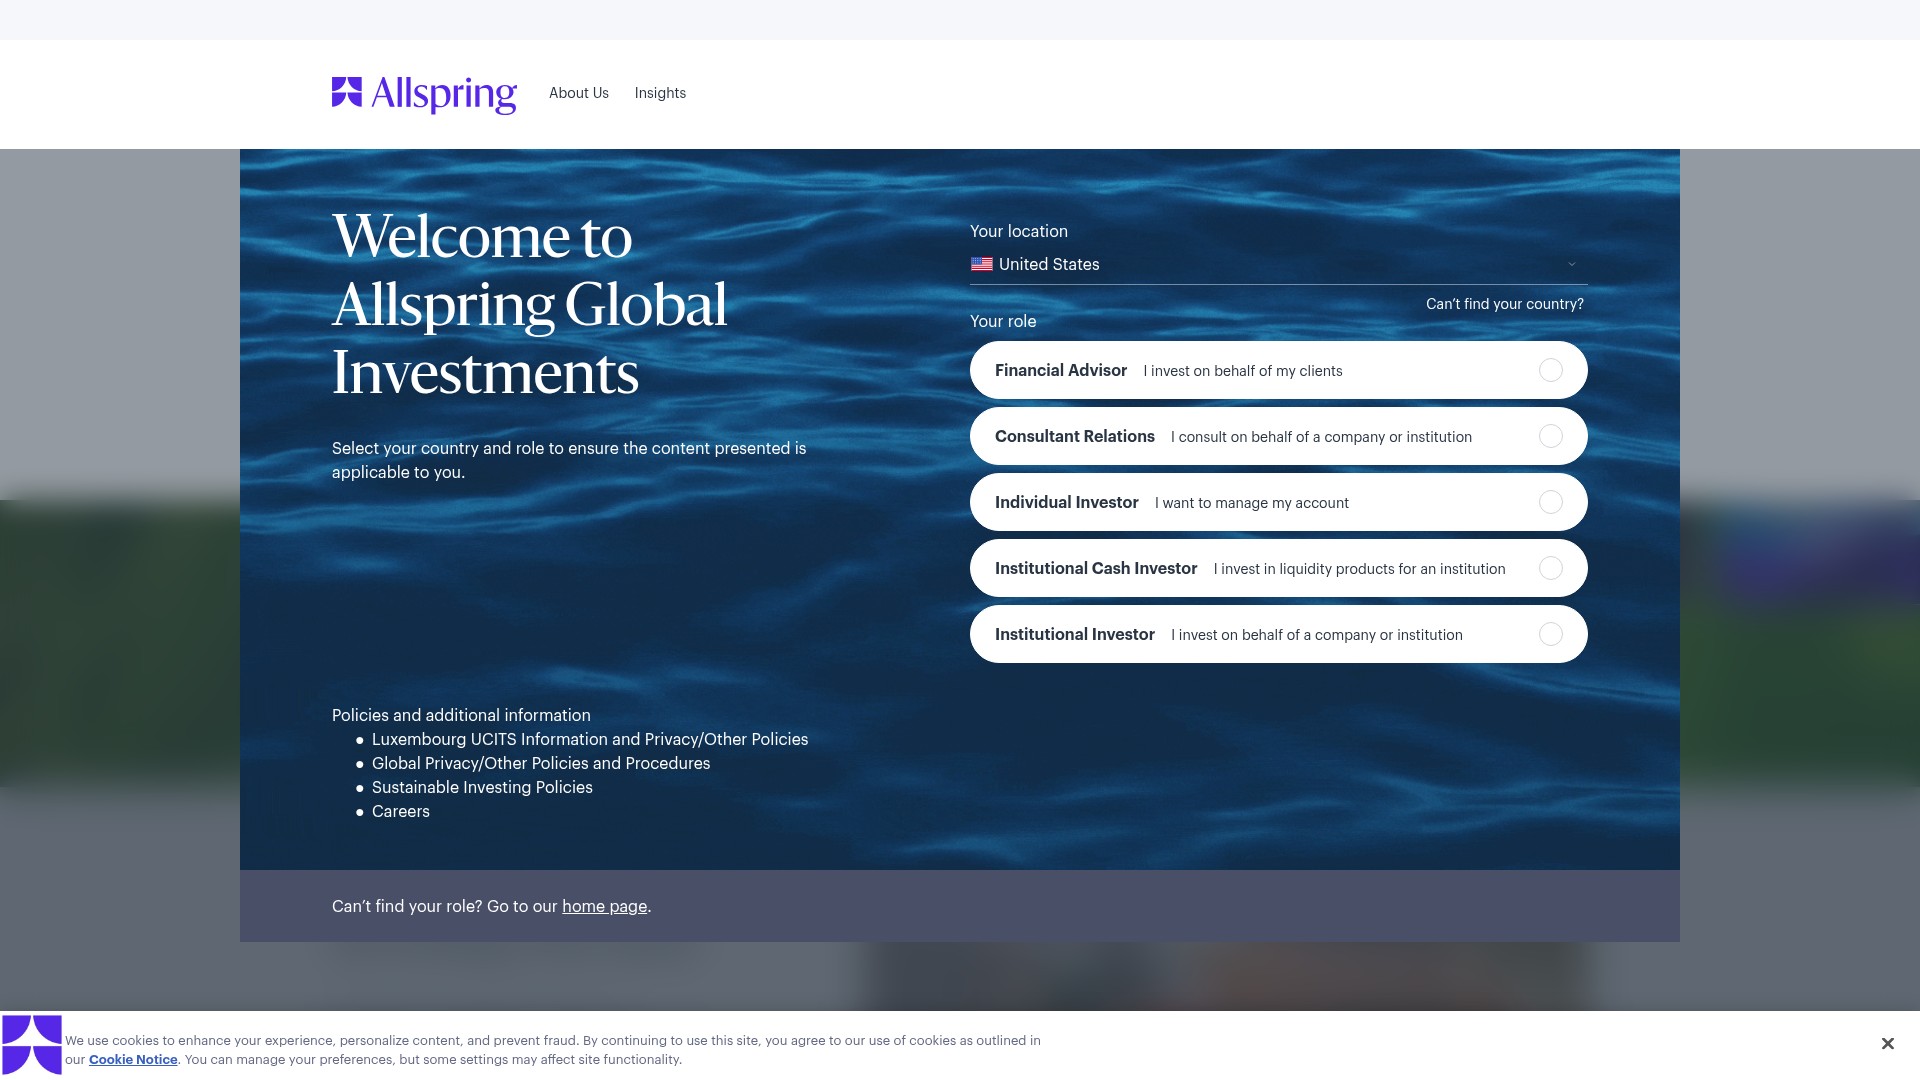Screen dimensions: 1920x1080
Task: Open the Can't find your country link
Action: (x=1504, y=304)
